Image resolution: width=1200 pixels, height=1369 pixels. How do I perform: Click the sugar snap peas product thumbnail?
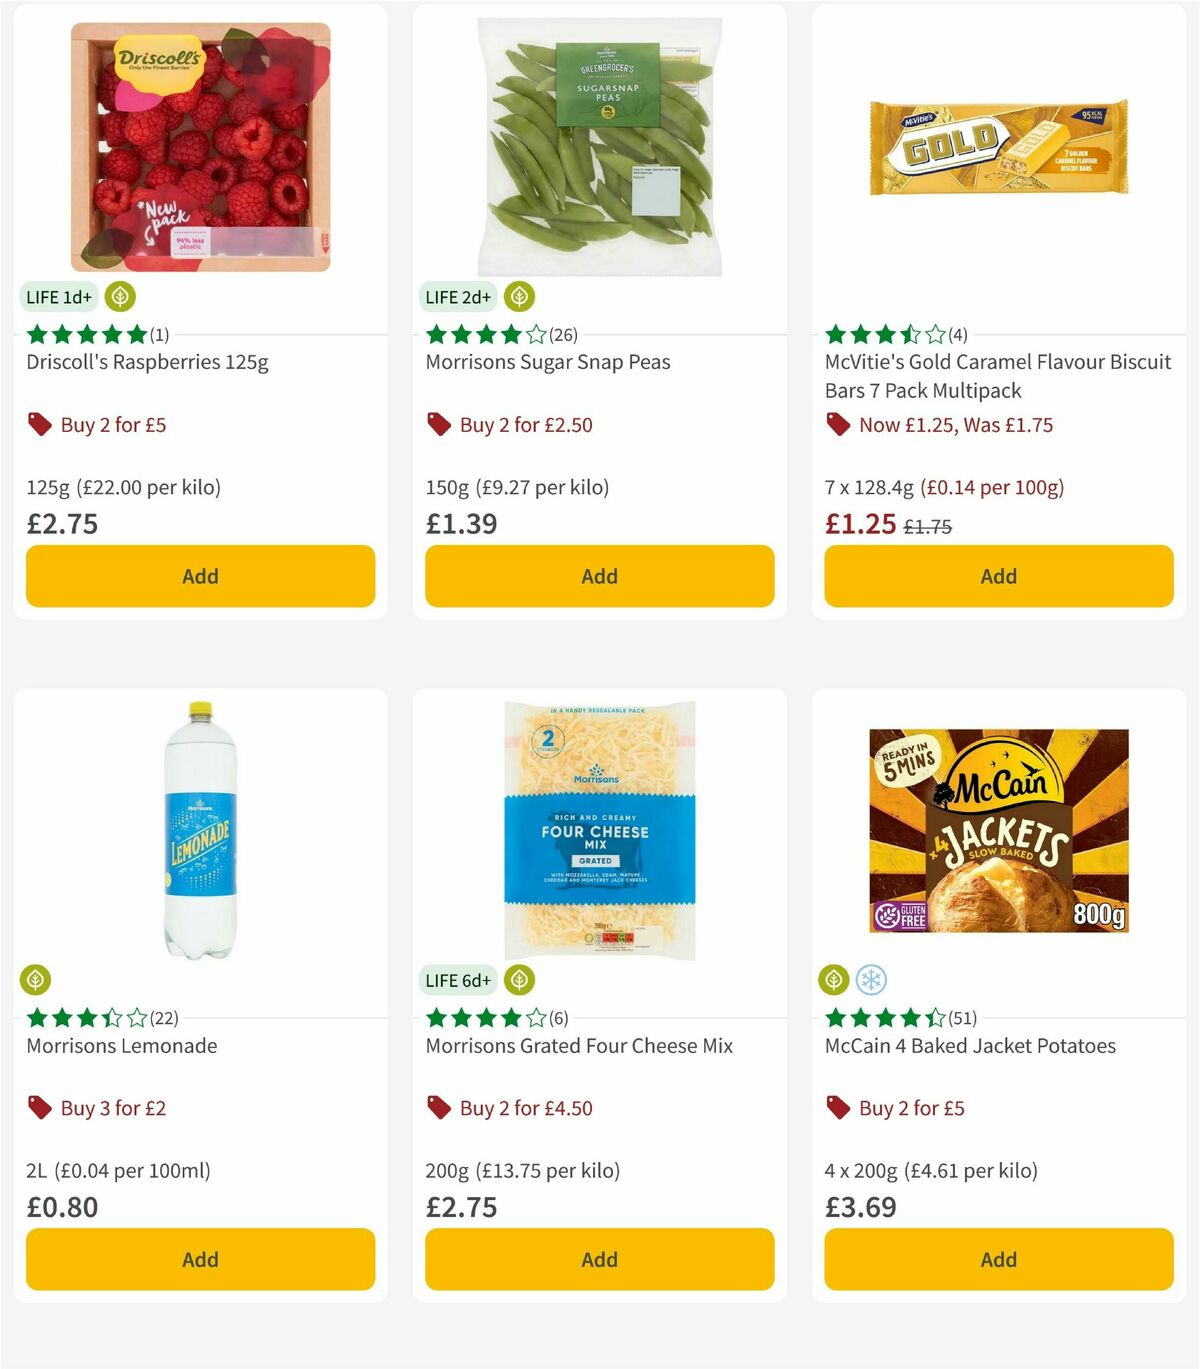598,142
